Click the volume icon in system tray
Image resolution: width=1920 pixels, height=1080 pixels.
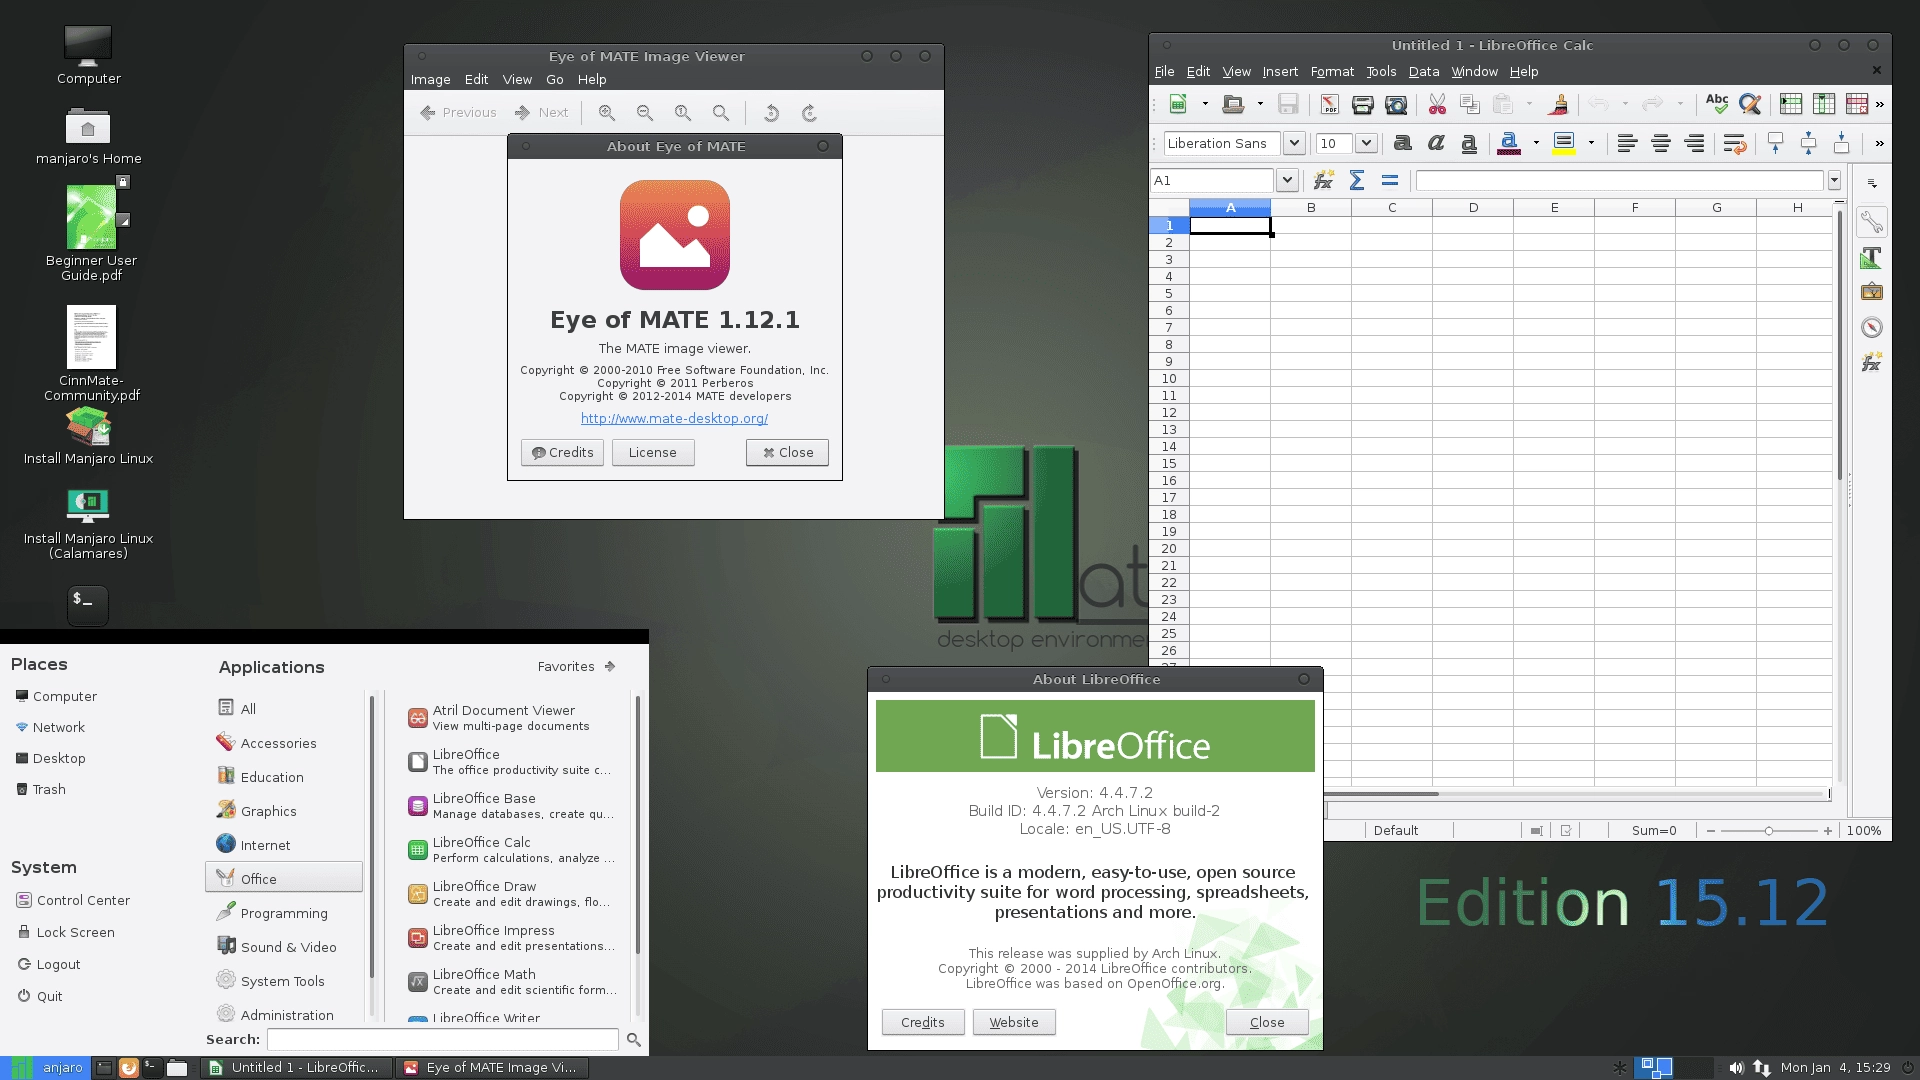[x=1737, y=1068]
